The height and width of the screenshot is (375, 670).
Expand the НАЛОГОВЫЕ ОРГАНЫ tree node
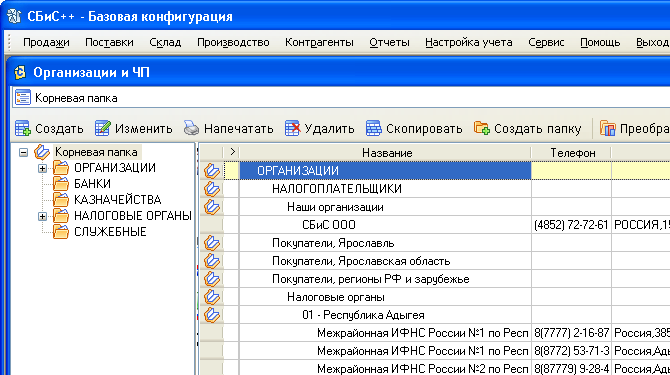[x=42, y=216]
